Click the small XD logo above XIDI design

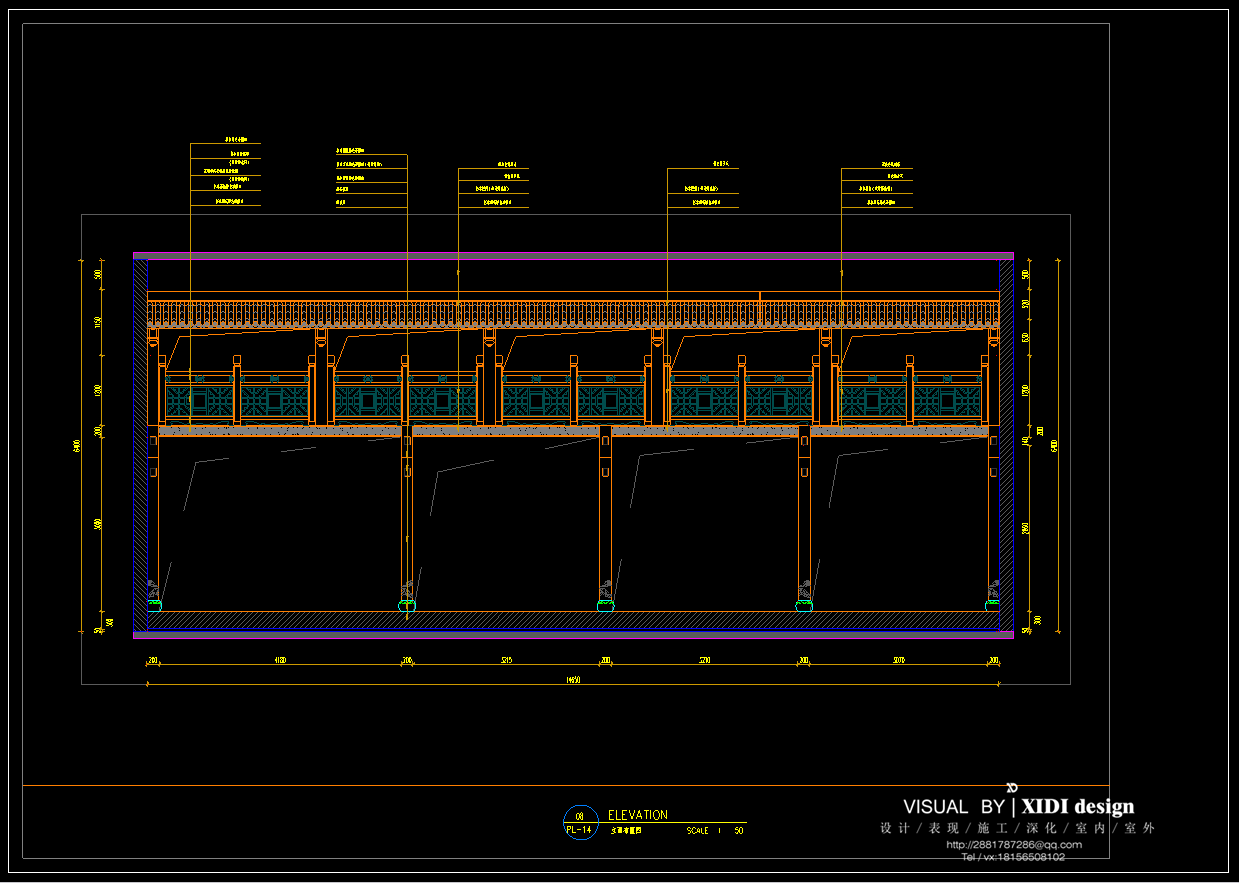(1011, 787)
